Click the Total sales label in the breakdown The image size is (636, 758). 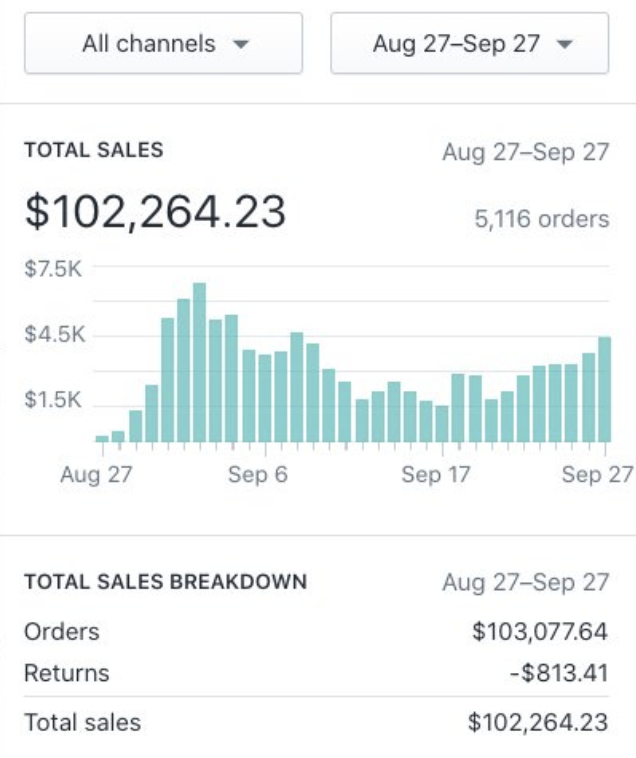click(82, 722)
